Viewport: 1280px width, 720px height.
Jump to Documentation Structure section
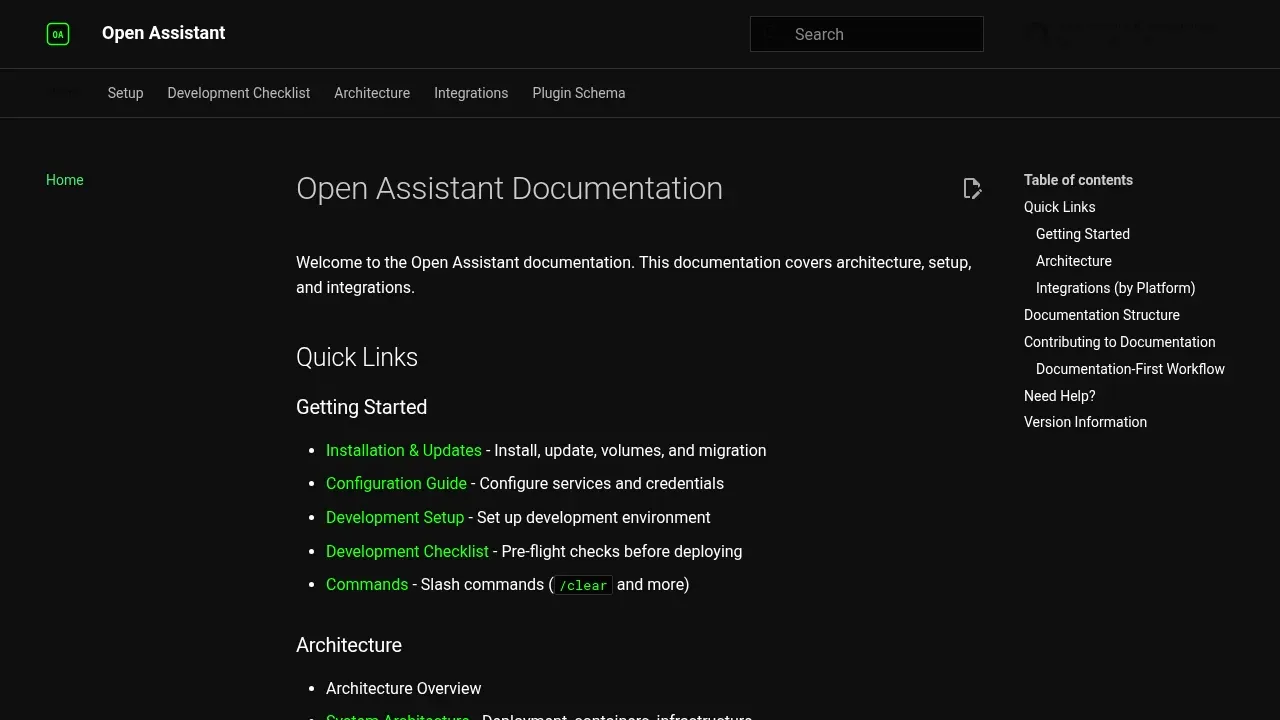click(1102, 315)
